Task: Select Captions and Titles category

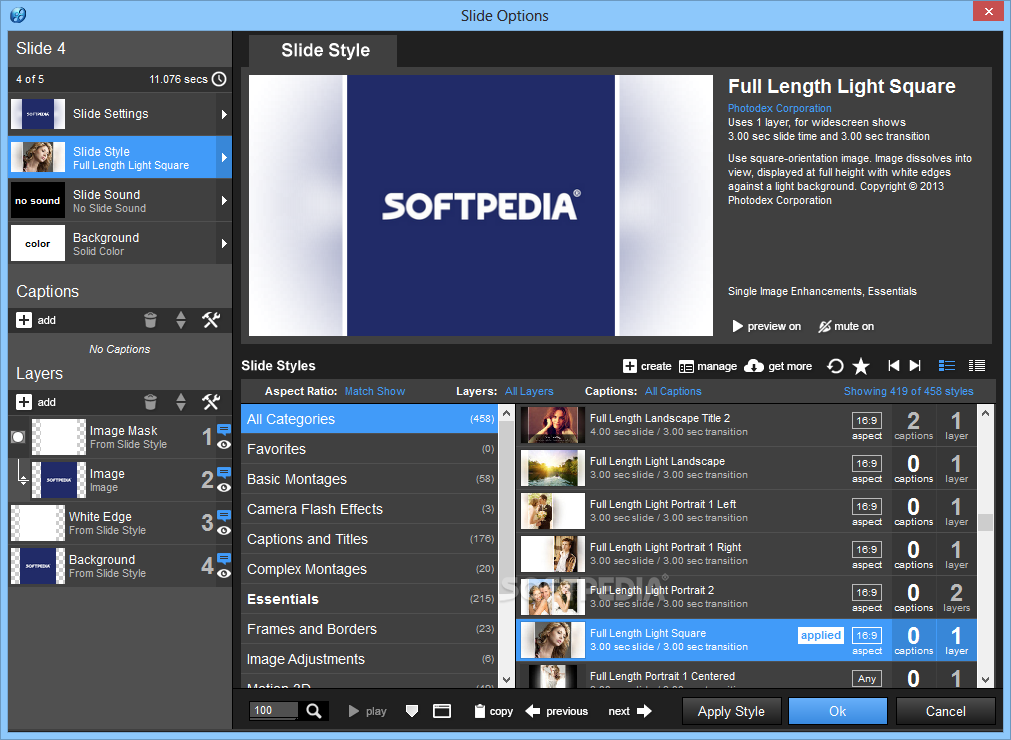Action: click(369, 539)
